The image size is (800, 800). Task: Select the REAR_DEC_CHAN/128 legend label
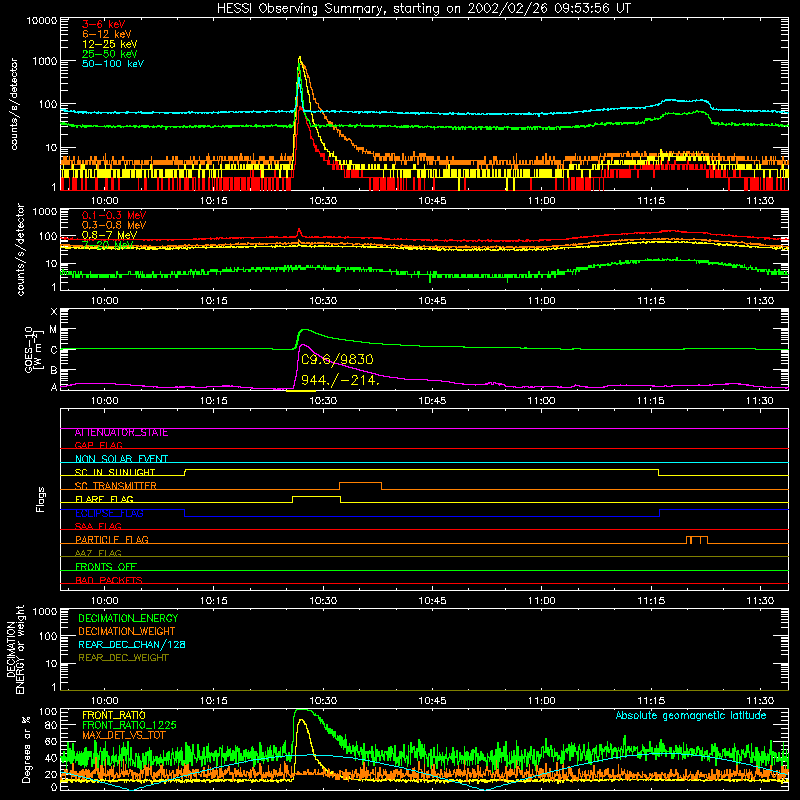[x=132, y=645]
